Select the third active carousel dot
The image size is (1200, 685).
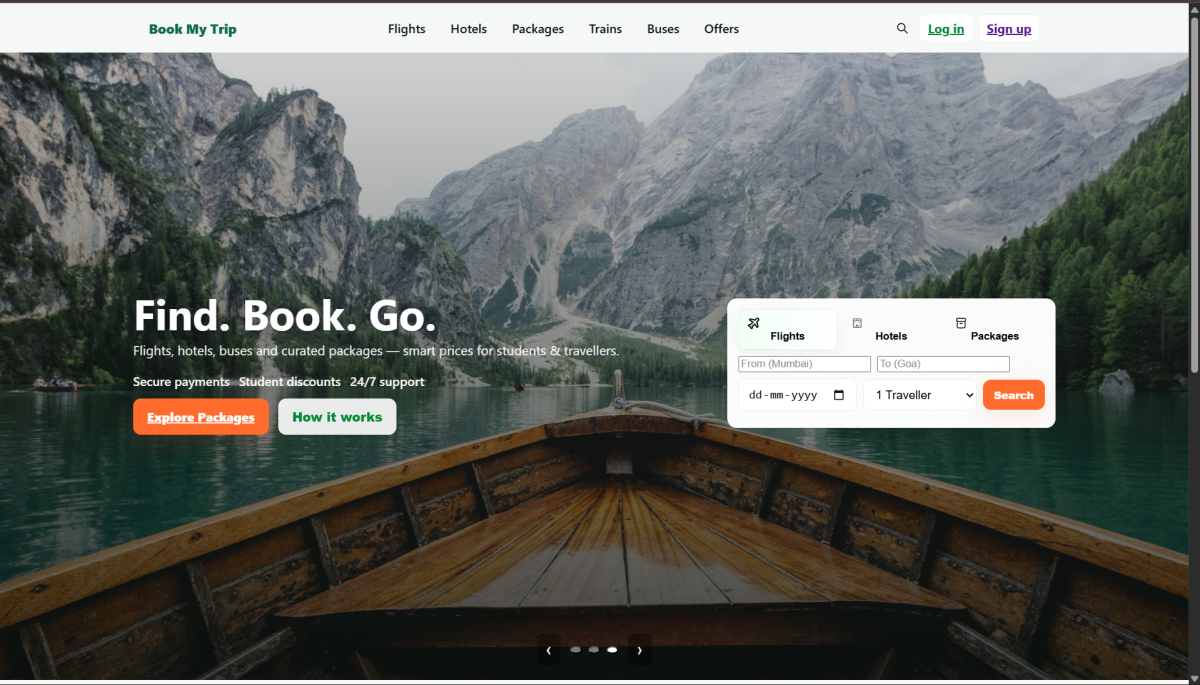coord(612,650)
